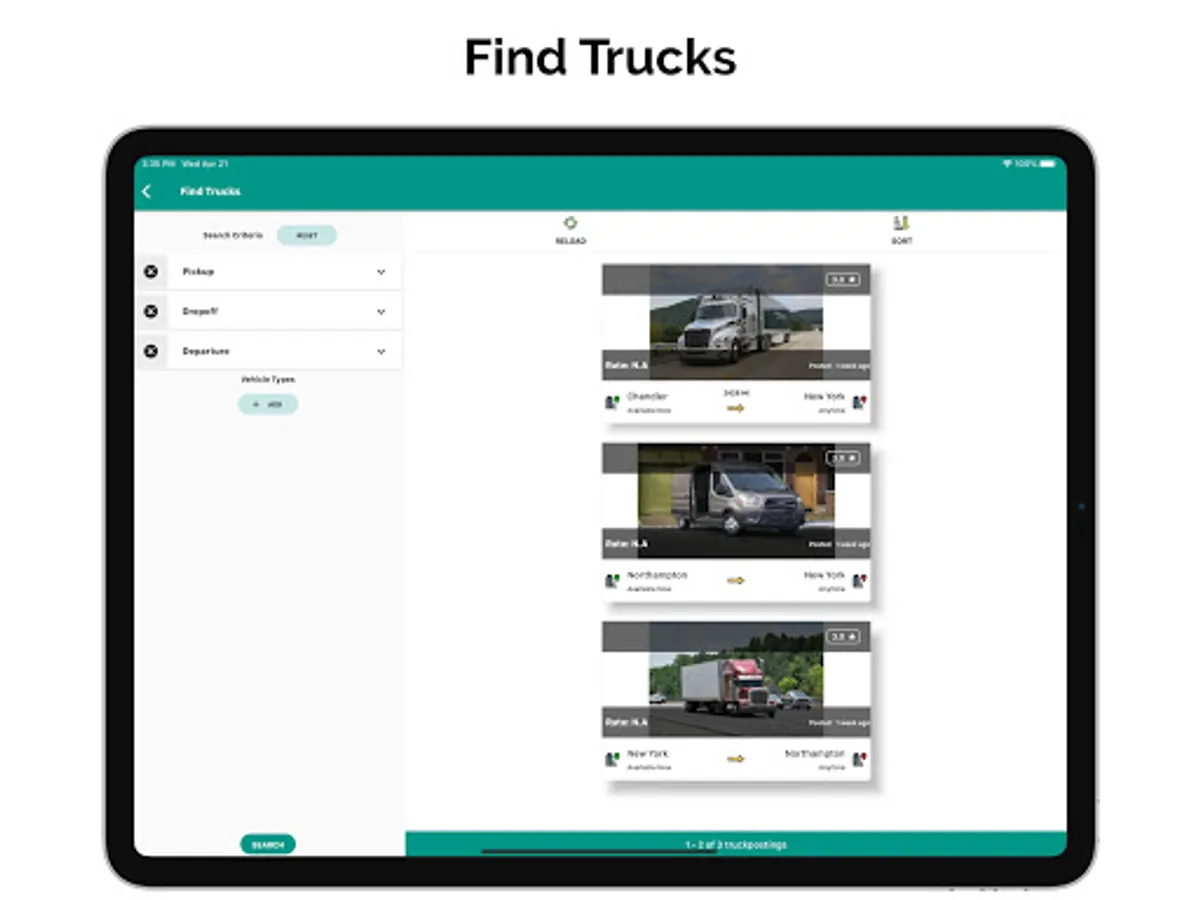Reset the search criteria
This screenshot has height=900, width=1200.
tap(307, 236)
